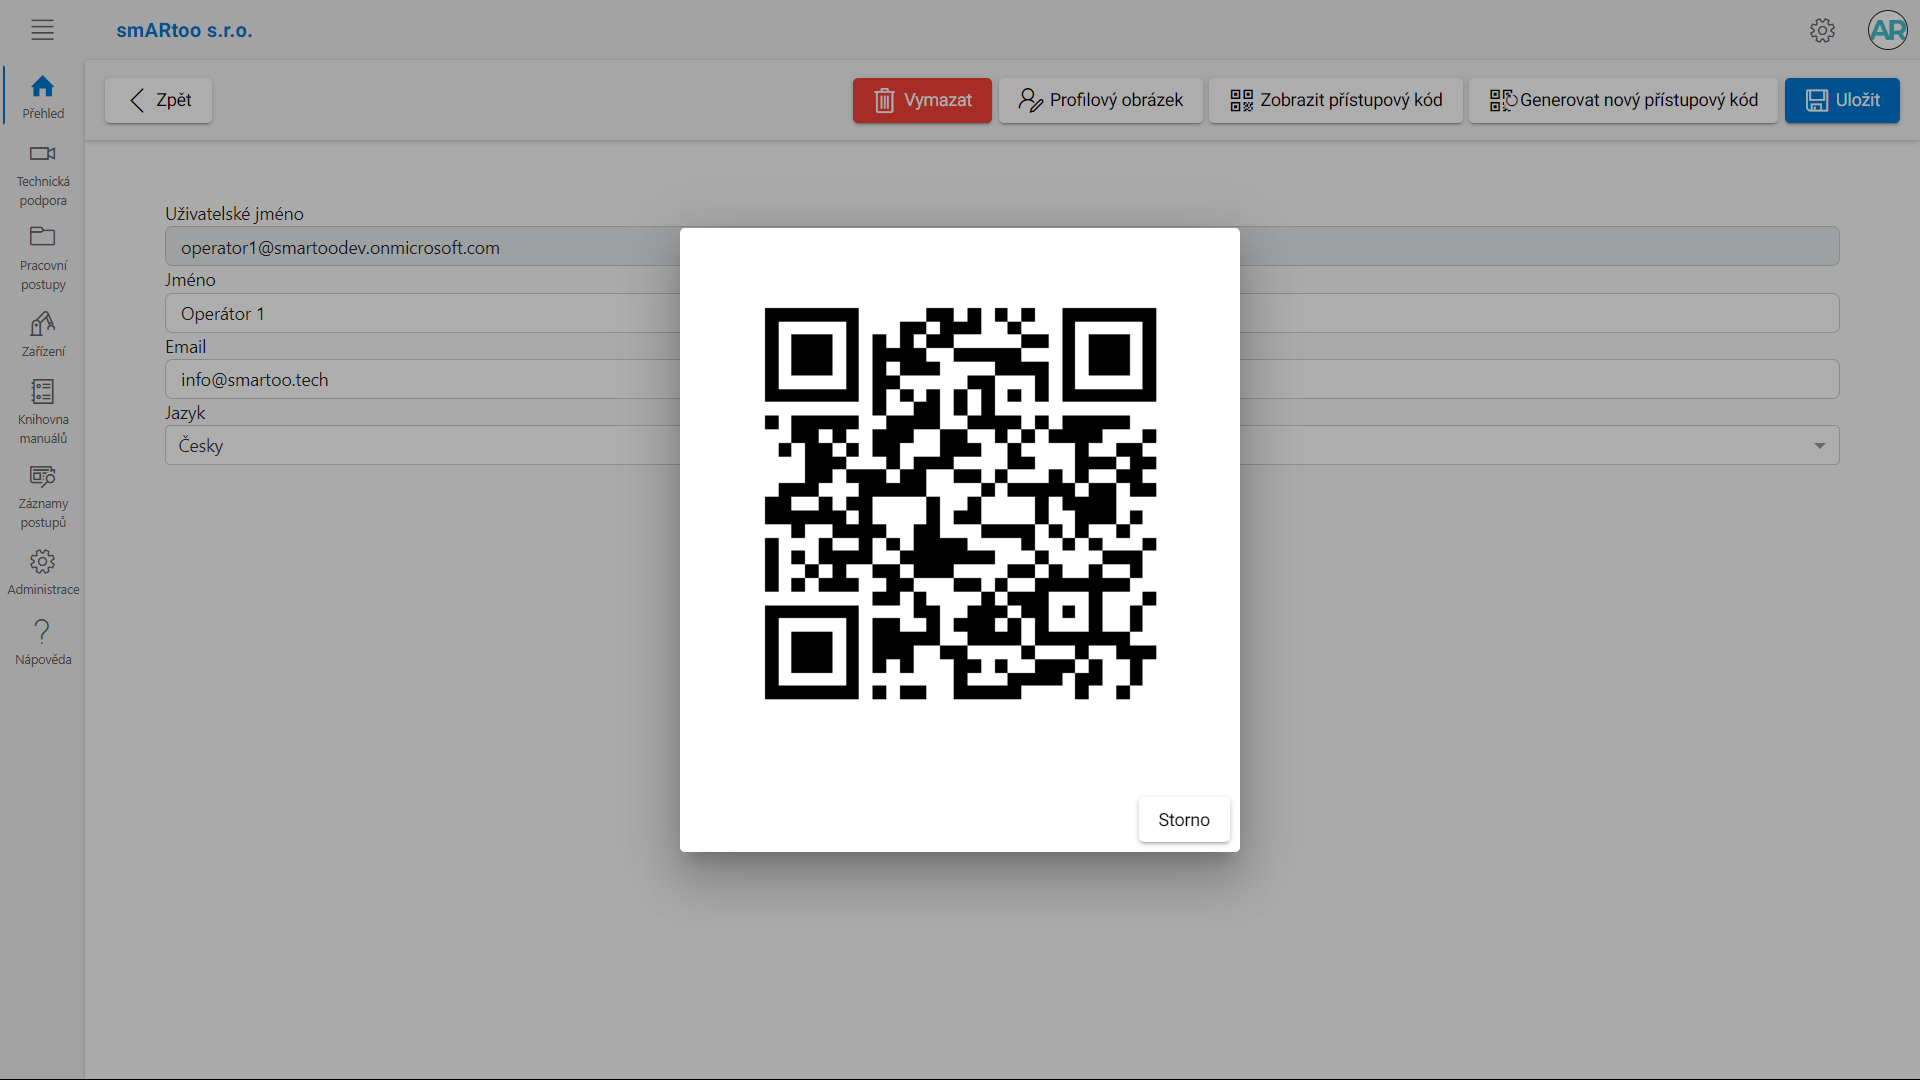Open the settings gear in header
1920x1080 pixels.
[1822, 30]
